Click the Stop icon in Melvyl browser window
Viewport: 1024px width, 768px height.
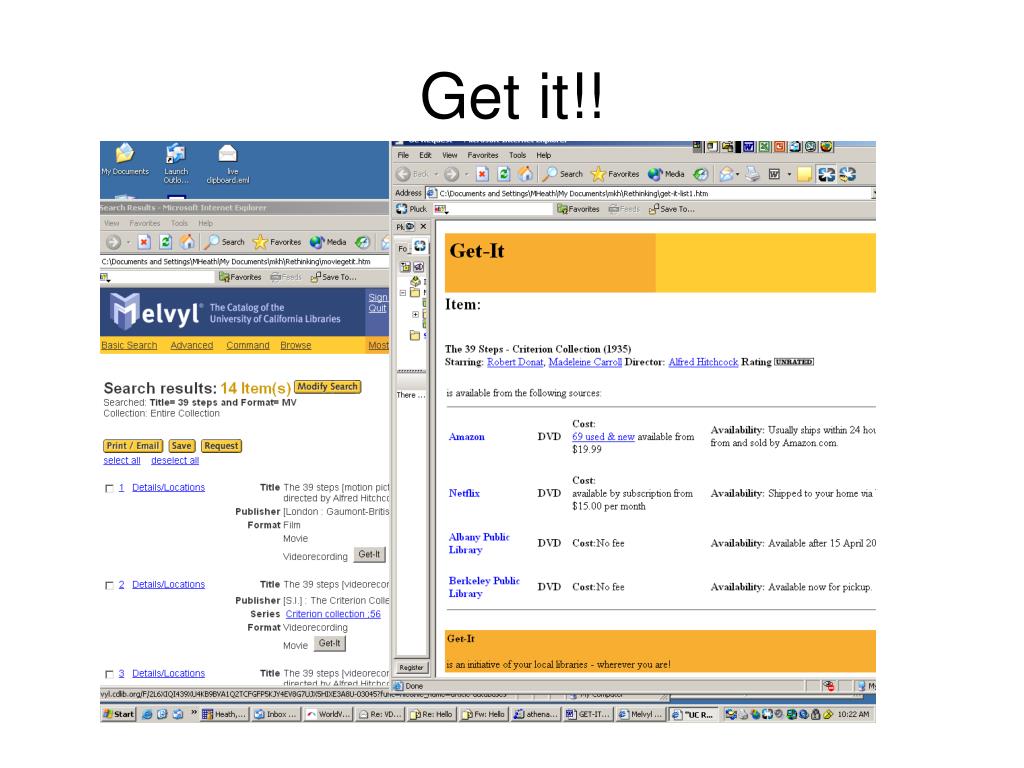tap(144, 242)
